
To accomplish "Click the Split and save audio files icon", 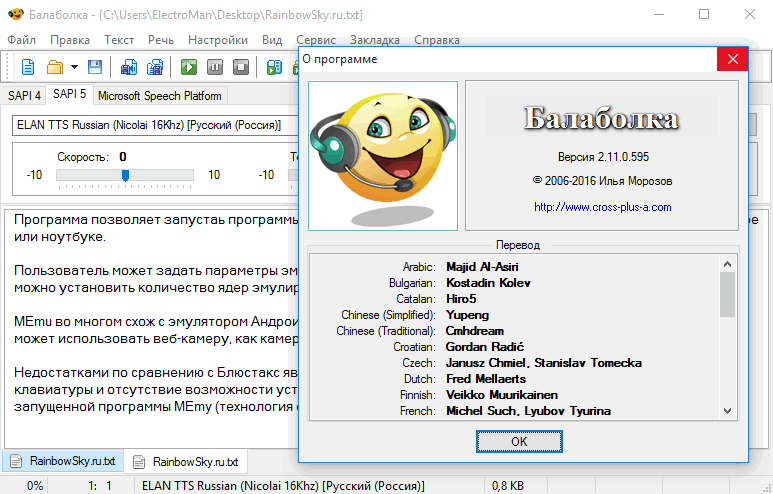I will [x=155, y=67].
